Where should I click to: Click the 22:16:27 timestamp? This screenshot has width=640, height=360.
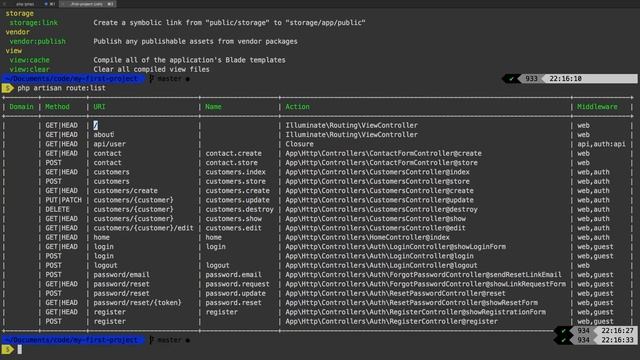(x=617, y=331)
